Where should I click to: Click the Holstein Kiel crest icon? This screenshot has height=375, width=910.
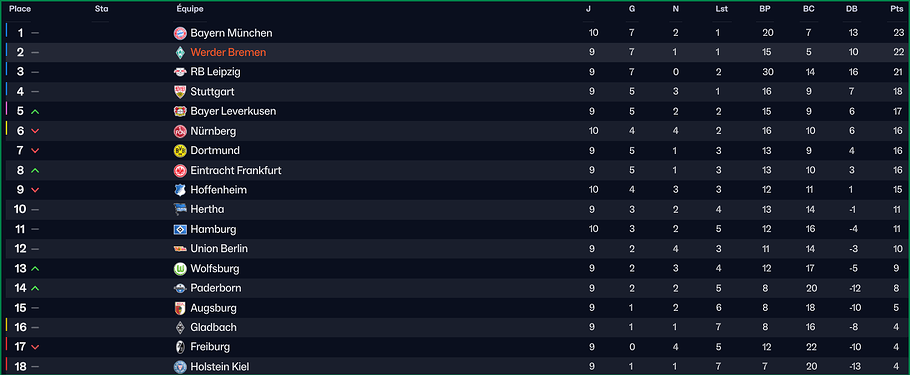[180, 367]
